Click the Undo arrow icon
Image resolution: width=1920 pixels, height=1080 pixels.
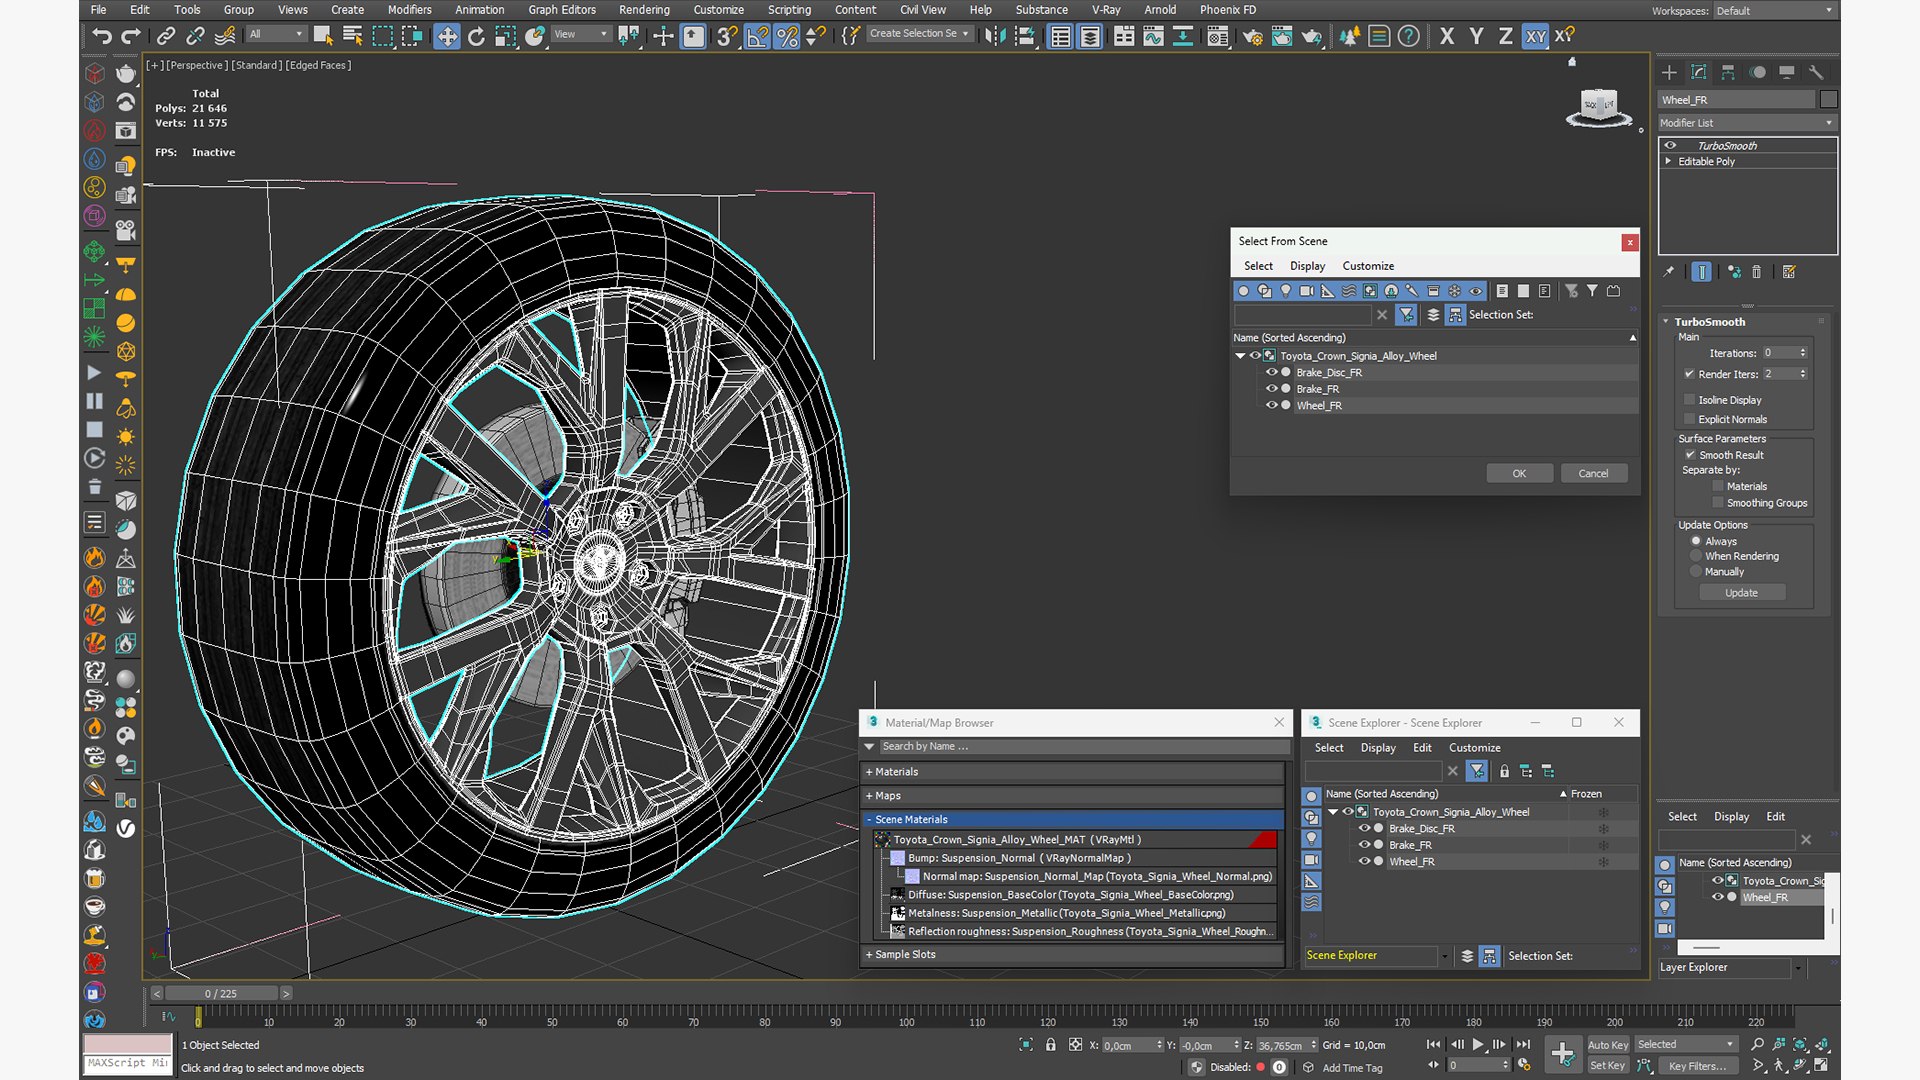(101, 37)
